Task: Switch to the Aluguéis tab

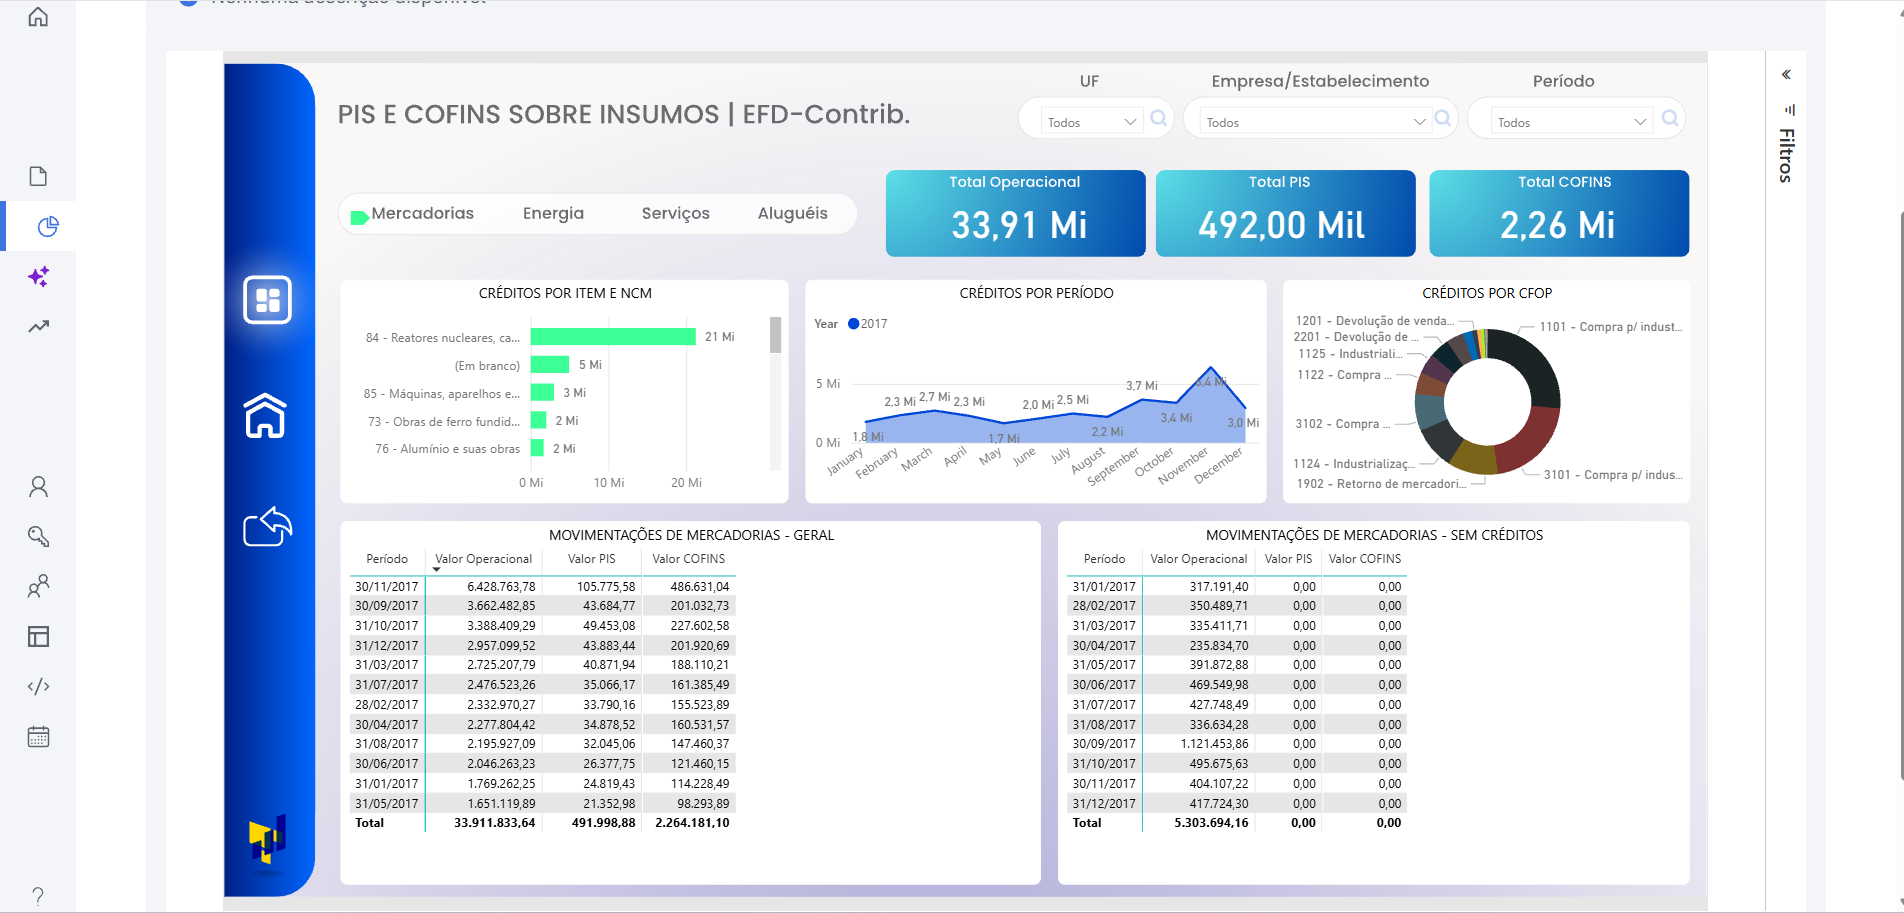Action: pyautogui.click(x=792, y=213)
